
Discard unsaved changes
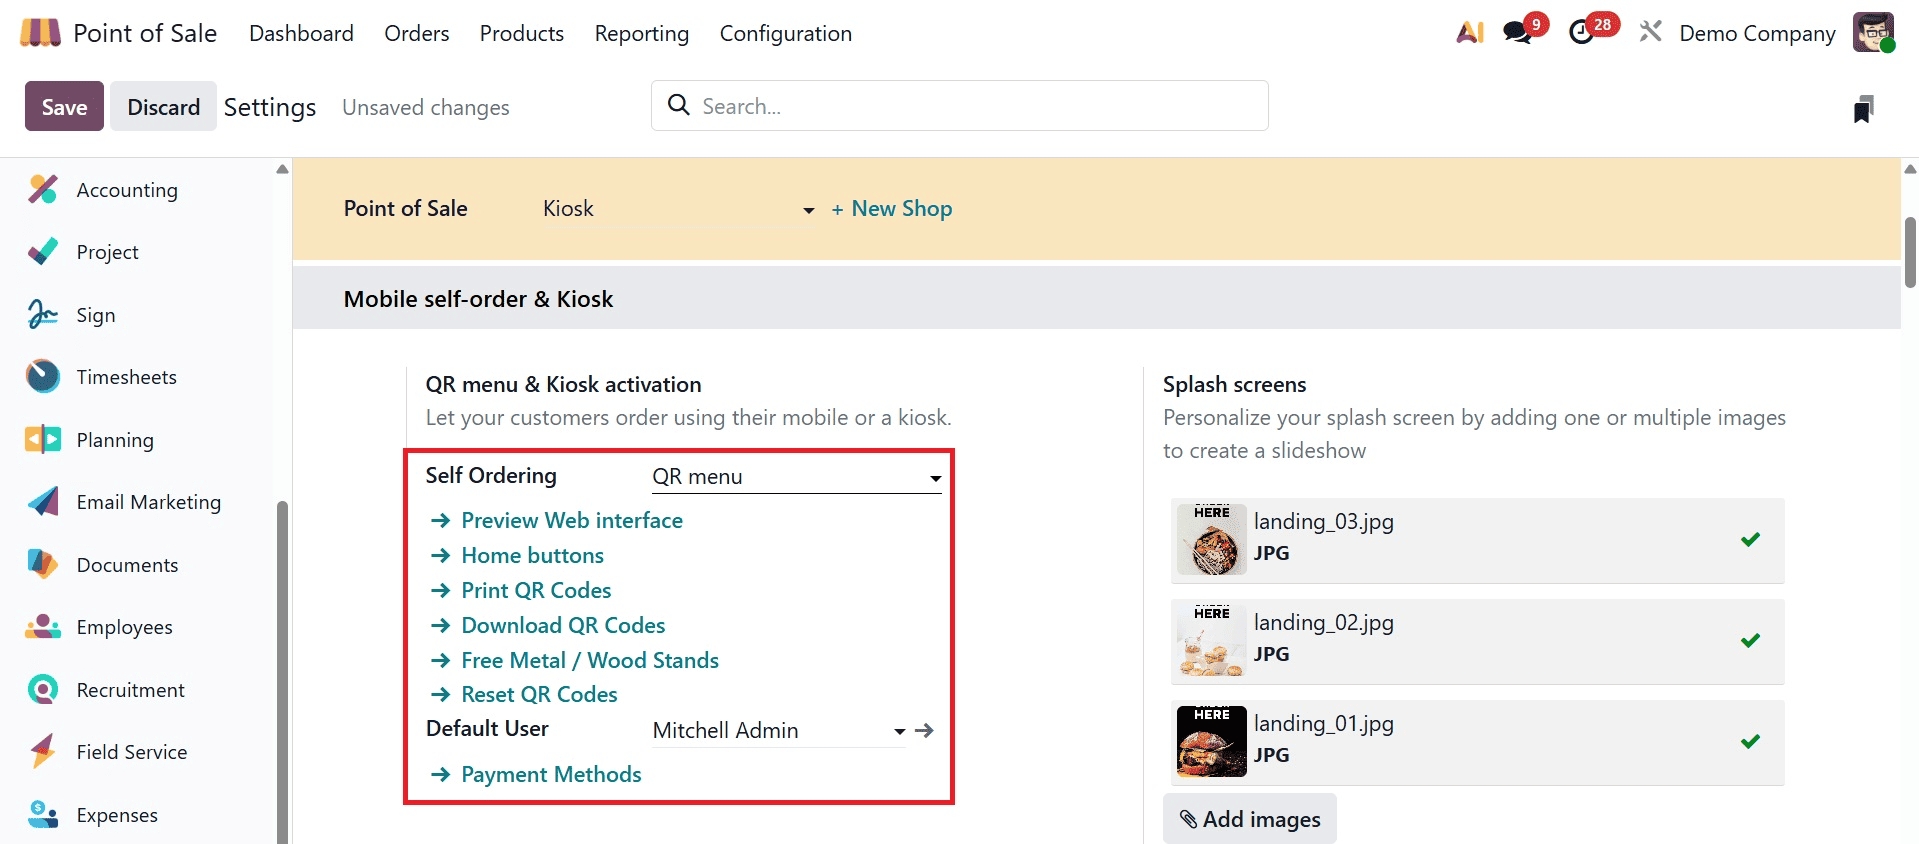pos(163,106)
